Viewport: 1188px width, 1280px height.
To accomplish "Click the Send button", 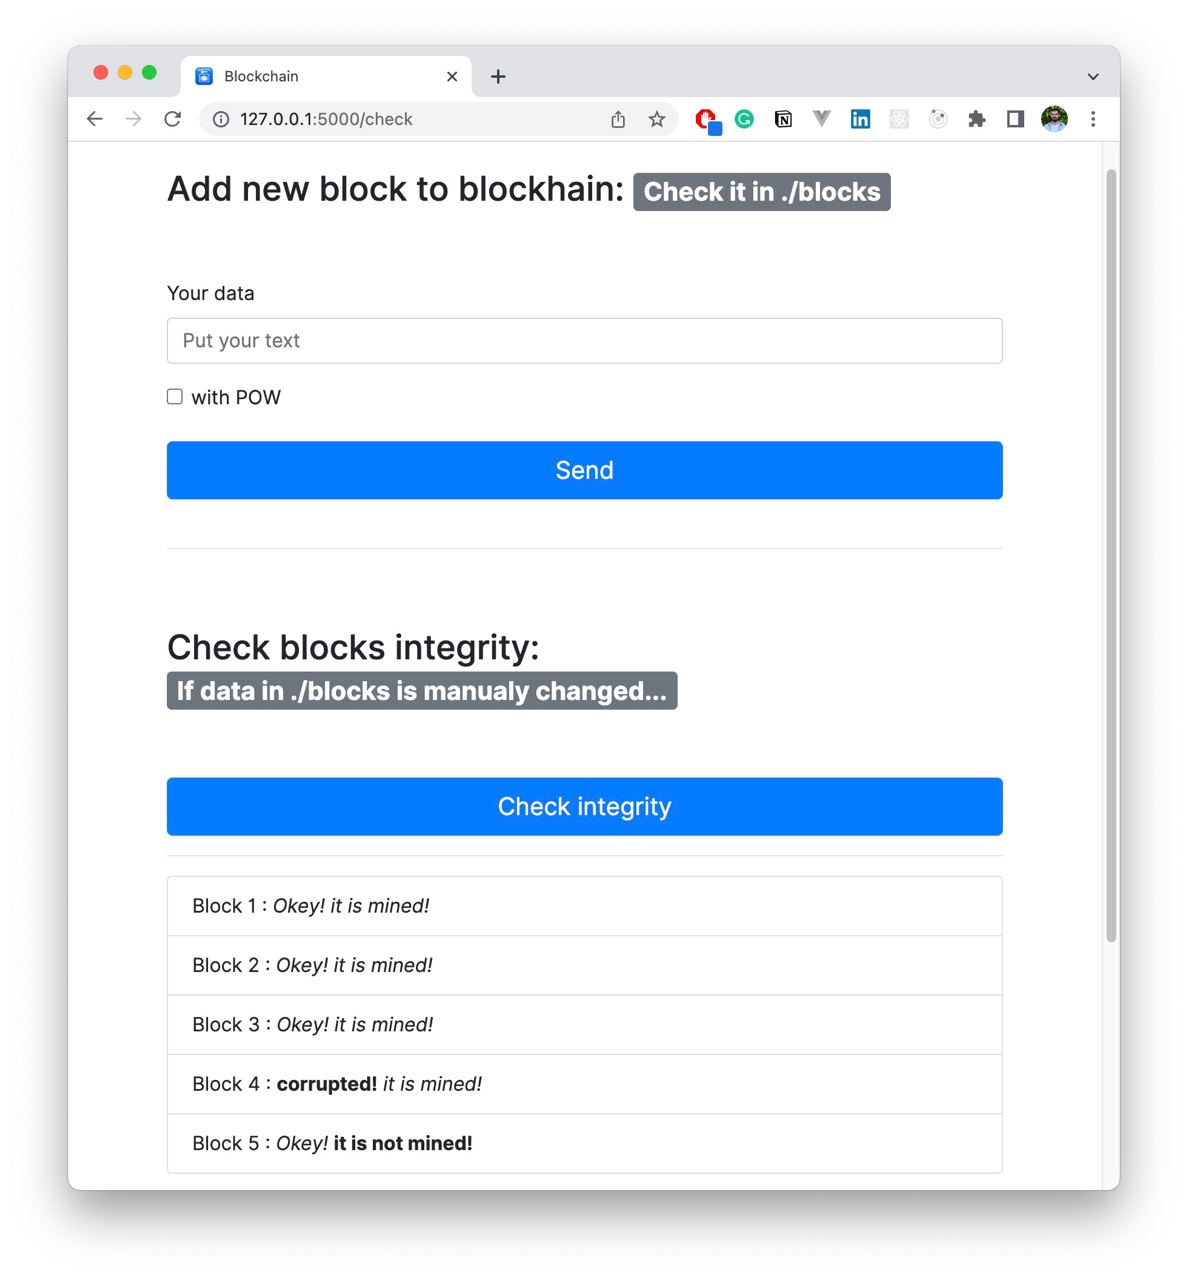I will pyautogui.click(x=585, y=470).
